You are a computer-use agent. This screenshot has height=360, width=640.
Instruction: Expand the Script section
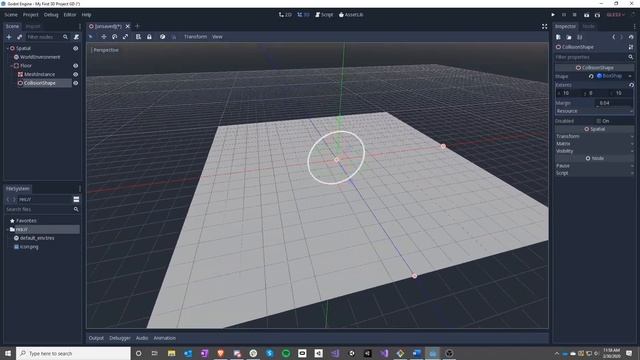click(594, 173)
